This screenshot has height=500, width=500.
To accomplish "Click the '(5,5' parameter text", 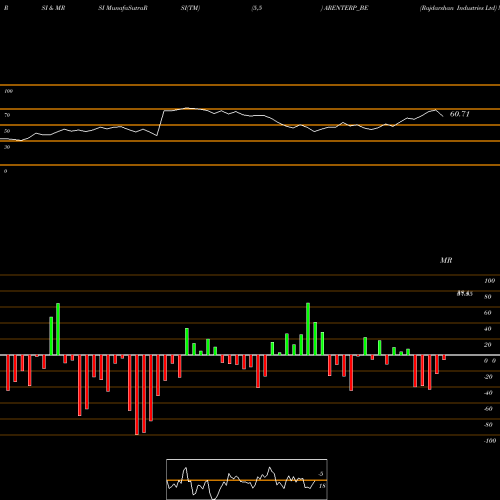I will tap(257, 8).
